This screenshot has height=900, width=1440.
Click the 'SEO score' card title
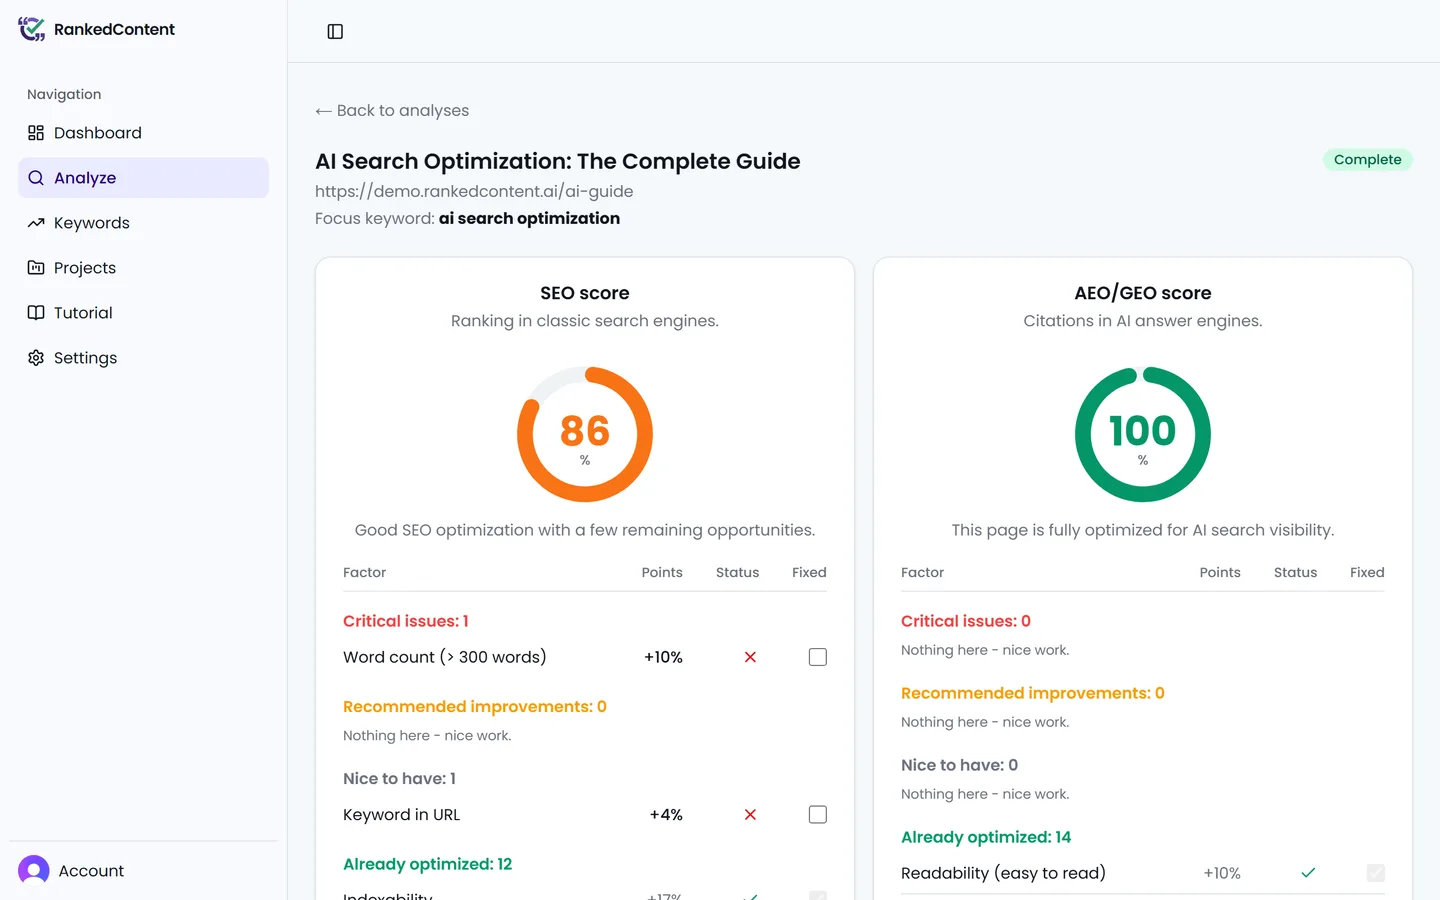pos(585,293)
